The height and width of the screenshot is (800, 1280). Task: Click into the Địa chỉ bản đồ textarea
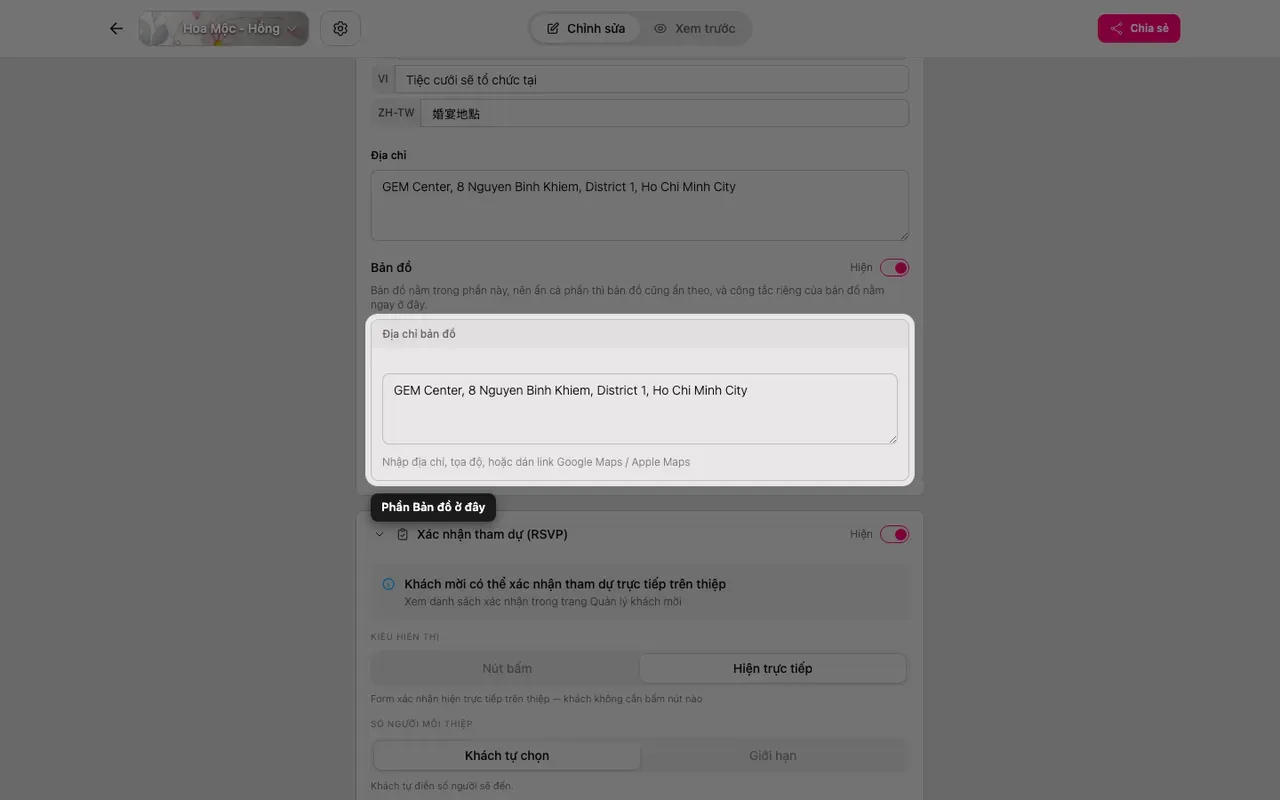[x=640, y=409]
